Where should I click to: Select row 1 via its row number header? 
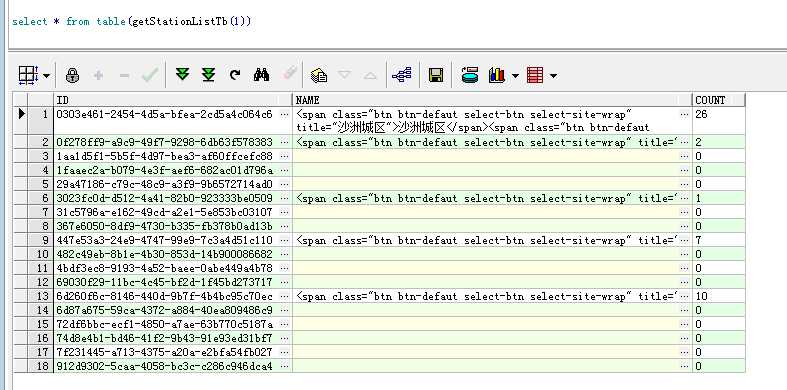pyautogui.click(x=40, y=120)
